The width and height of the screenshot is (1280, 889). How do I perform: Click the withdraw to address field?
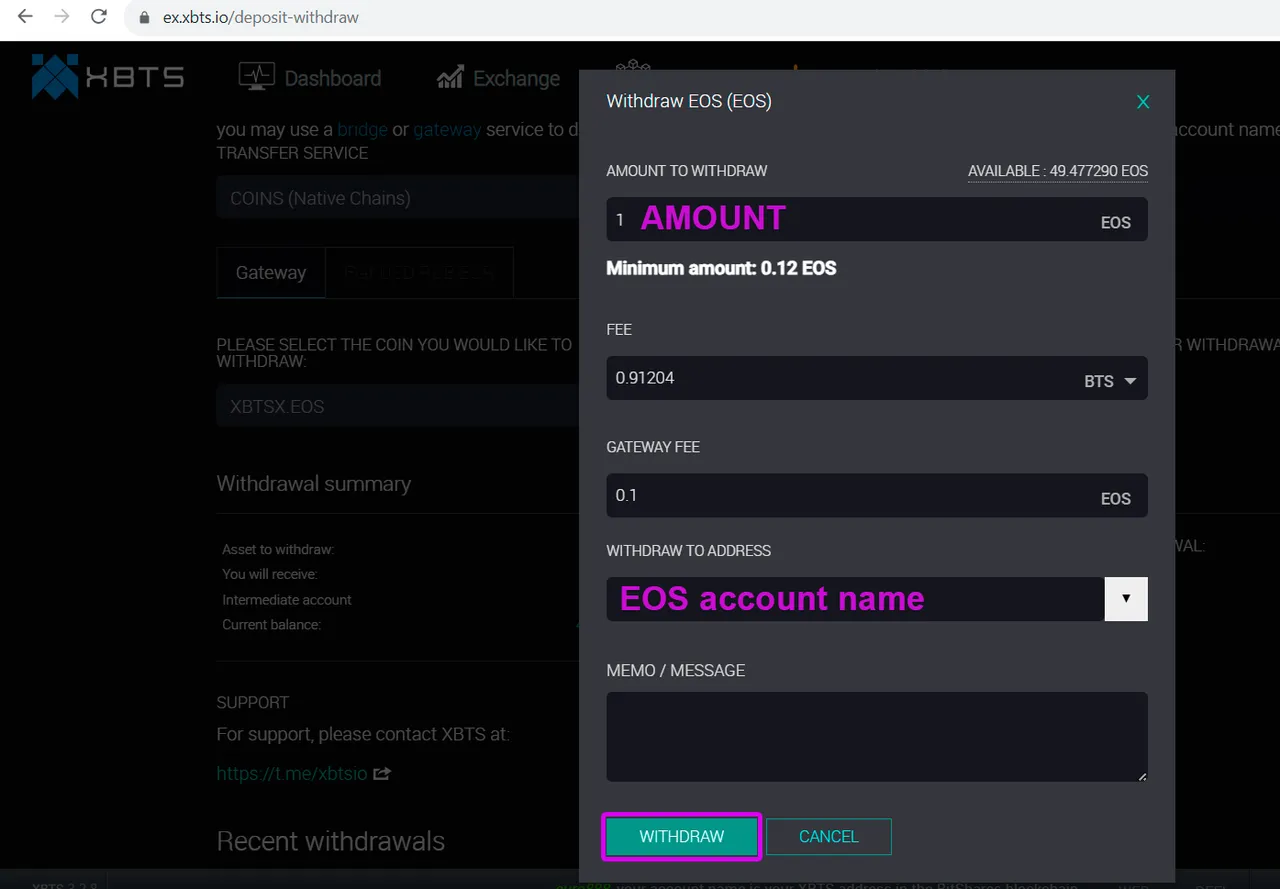855,599
